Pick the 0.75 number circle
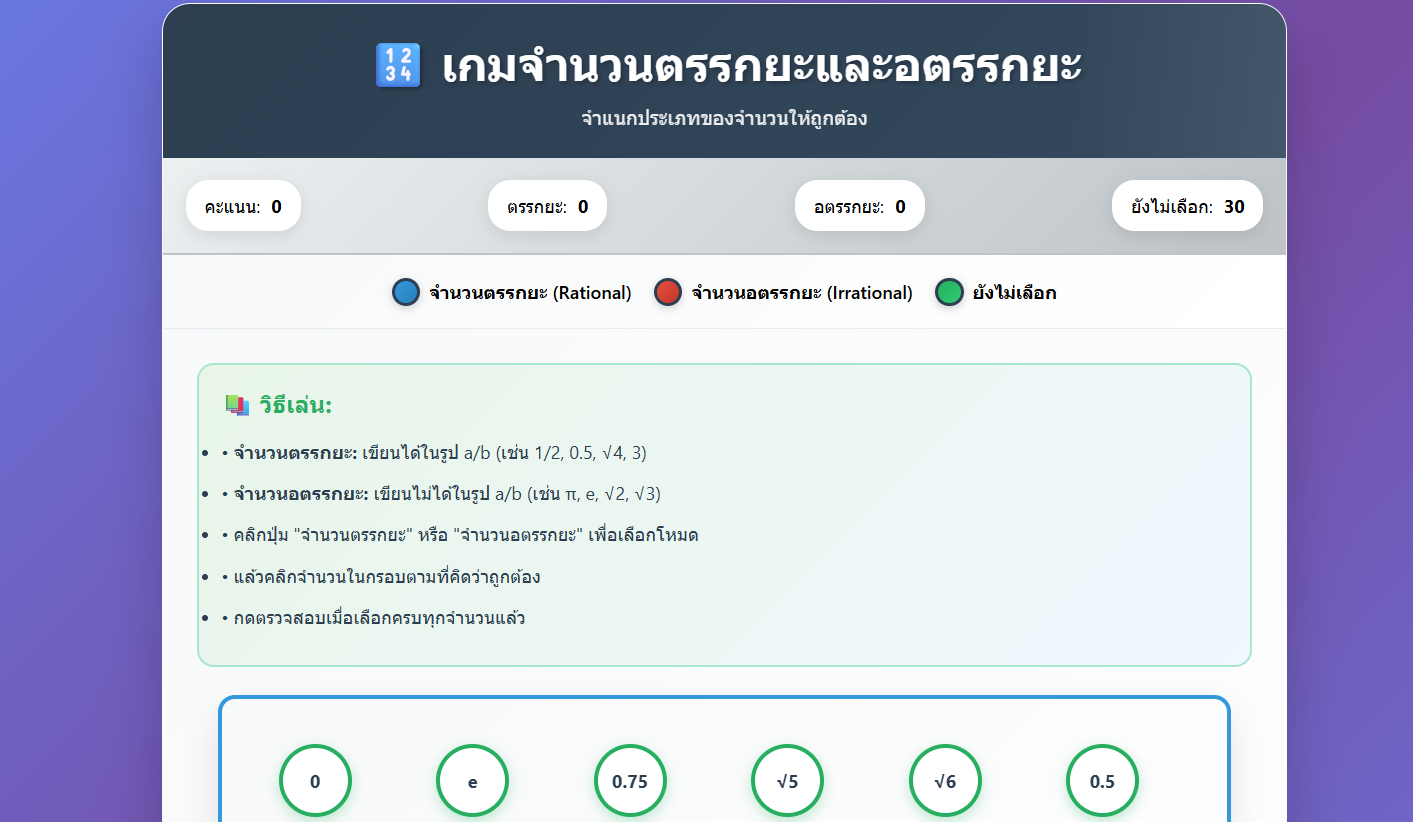 coord(630,781)
